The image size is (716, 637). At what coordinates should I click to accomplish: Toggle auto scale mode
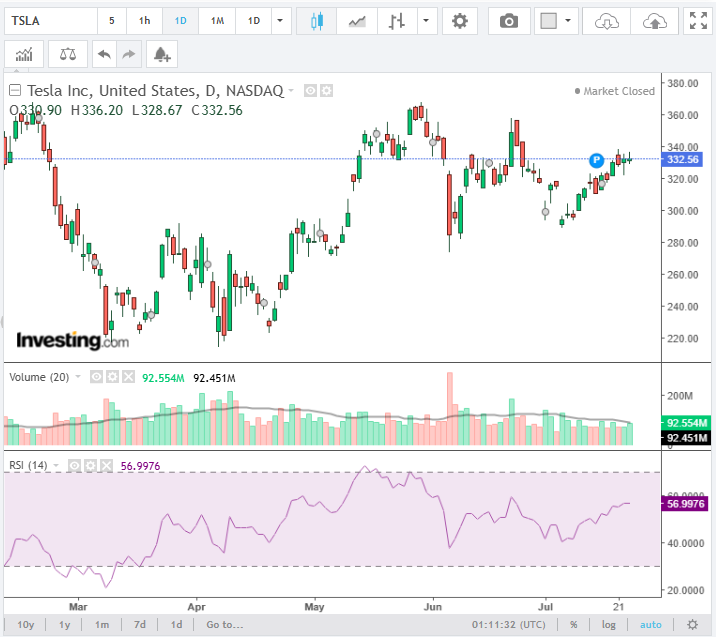point(651,624)
